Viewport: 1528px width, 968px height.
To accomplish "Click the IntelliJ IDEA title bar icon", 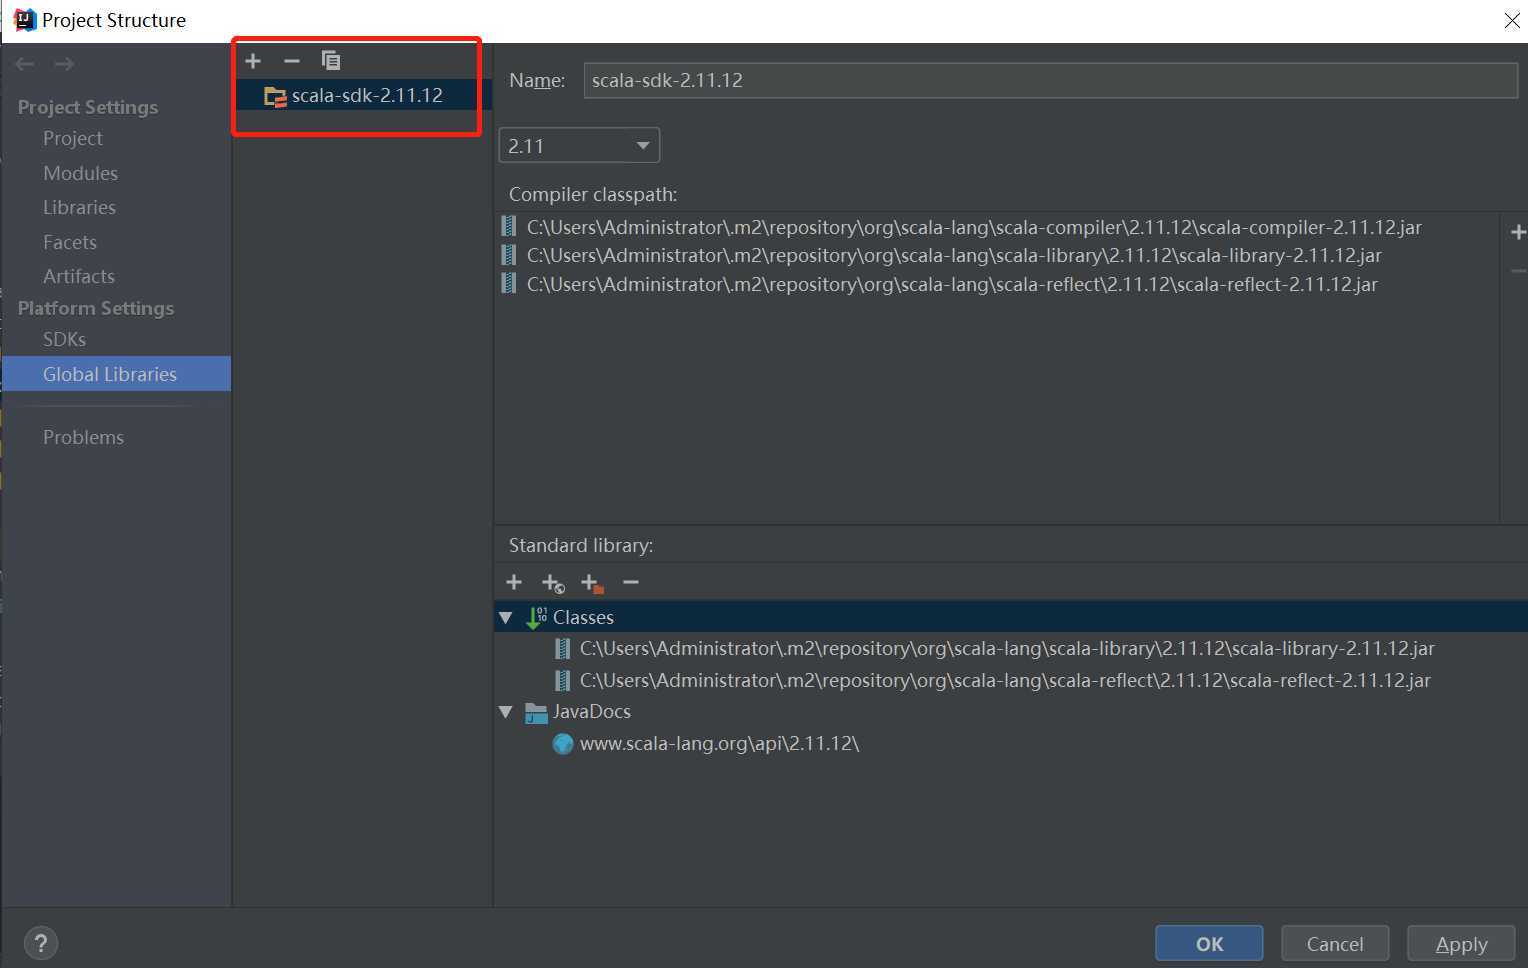I will pyautogui.click(x=25, y=20).
